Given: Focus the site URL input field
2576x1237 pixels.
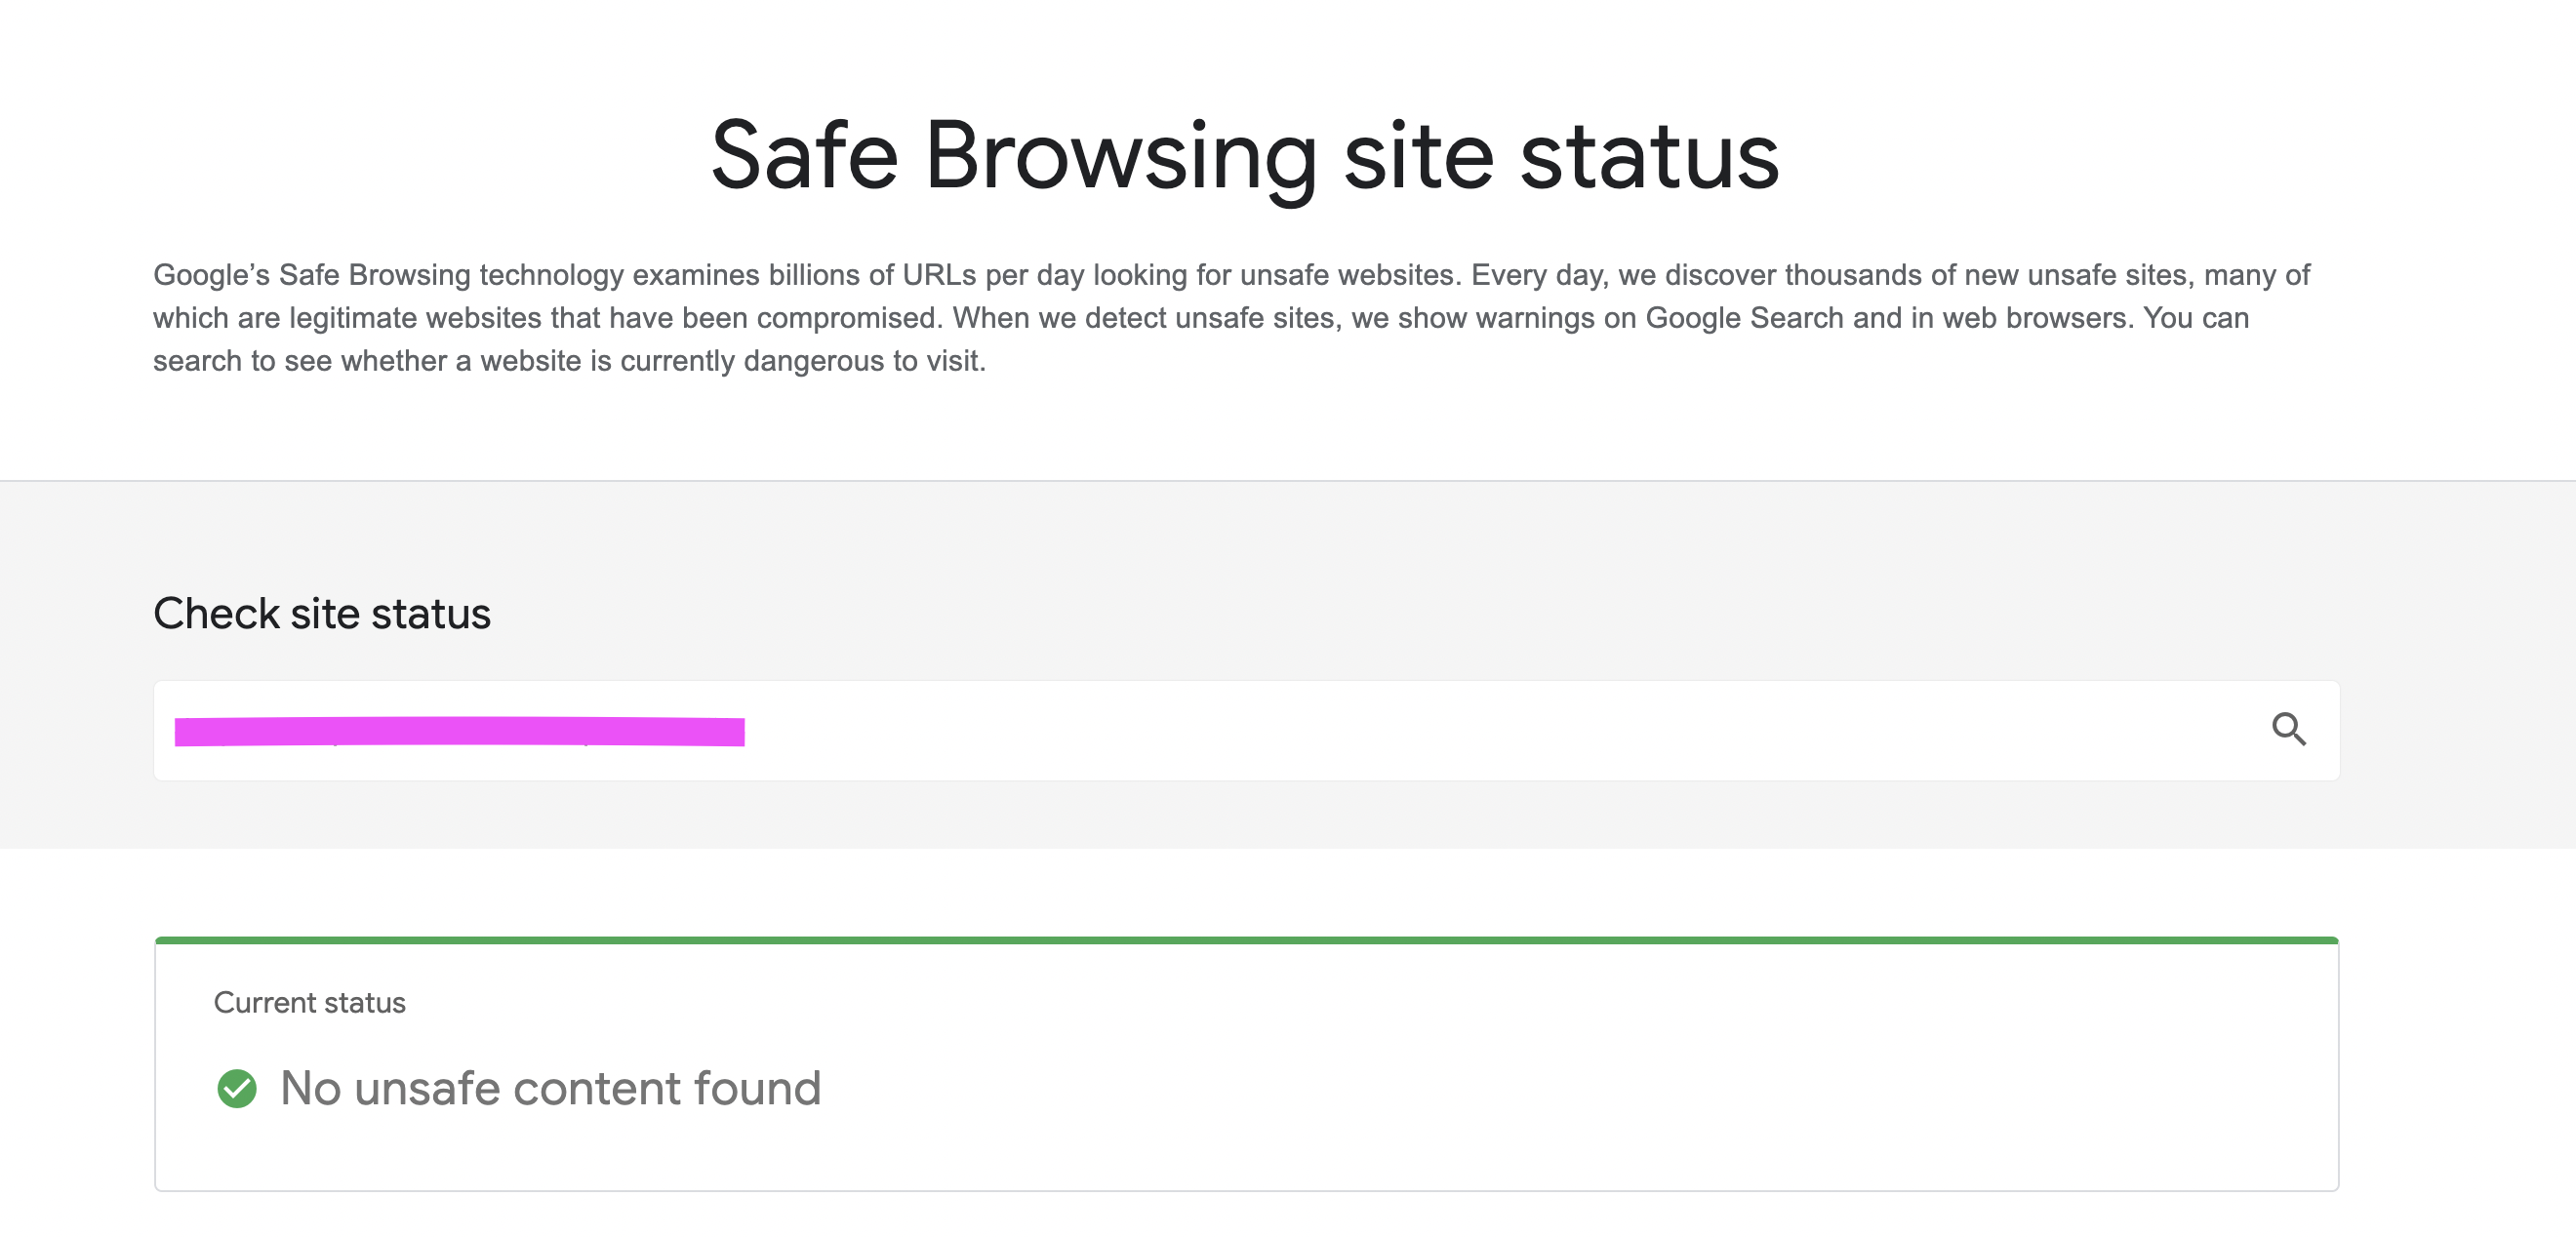Looking at the screenshot, I should [x=1400, y=731].
